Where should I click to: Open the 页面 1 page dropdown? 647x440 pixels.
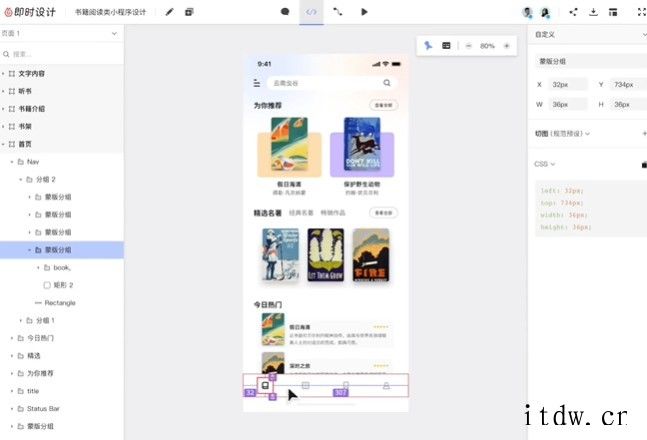point(60,33)
